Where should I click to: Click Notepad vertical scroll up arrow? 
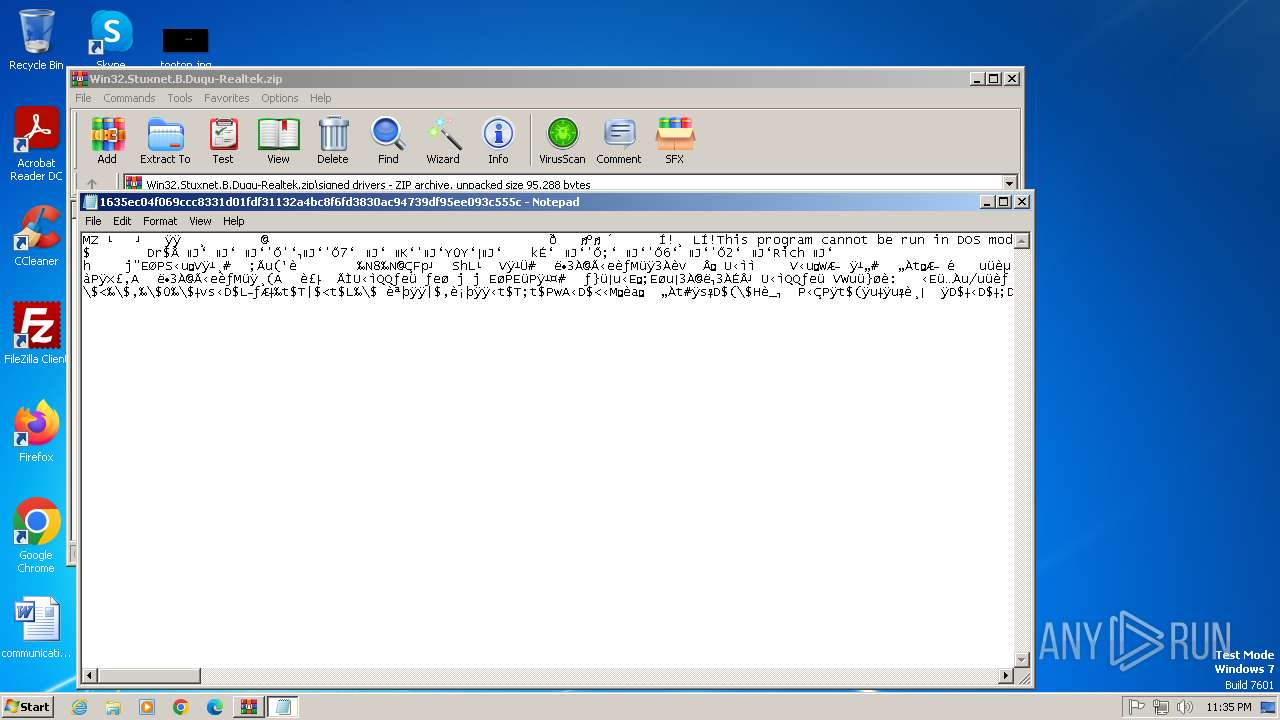1022,240
